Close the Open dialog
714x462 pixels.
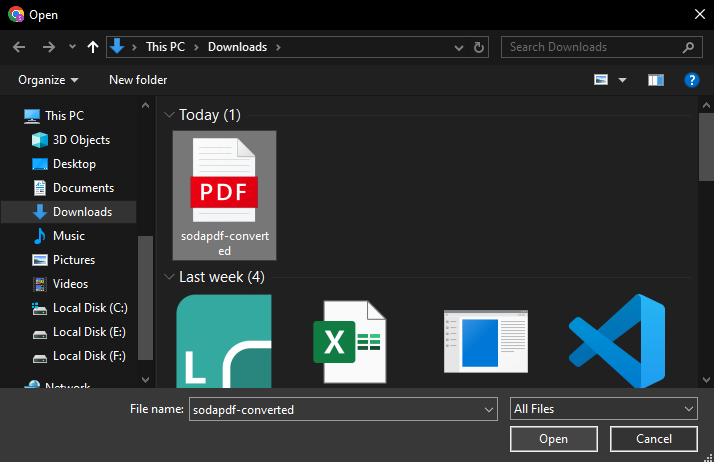700,15
